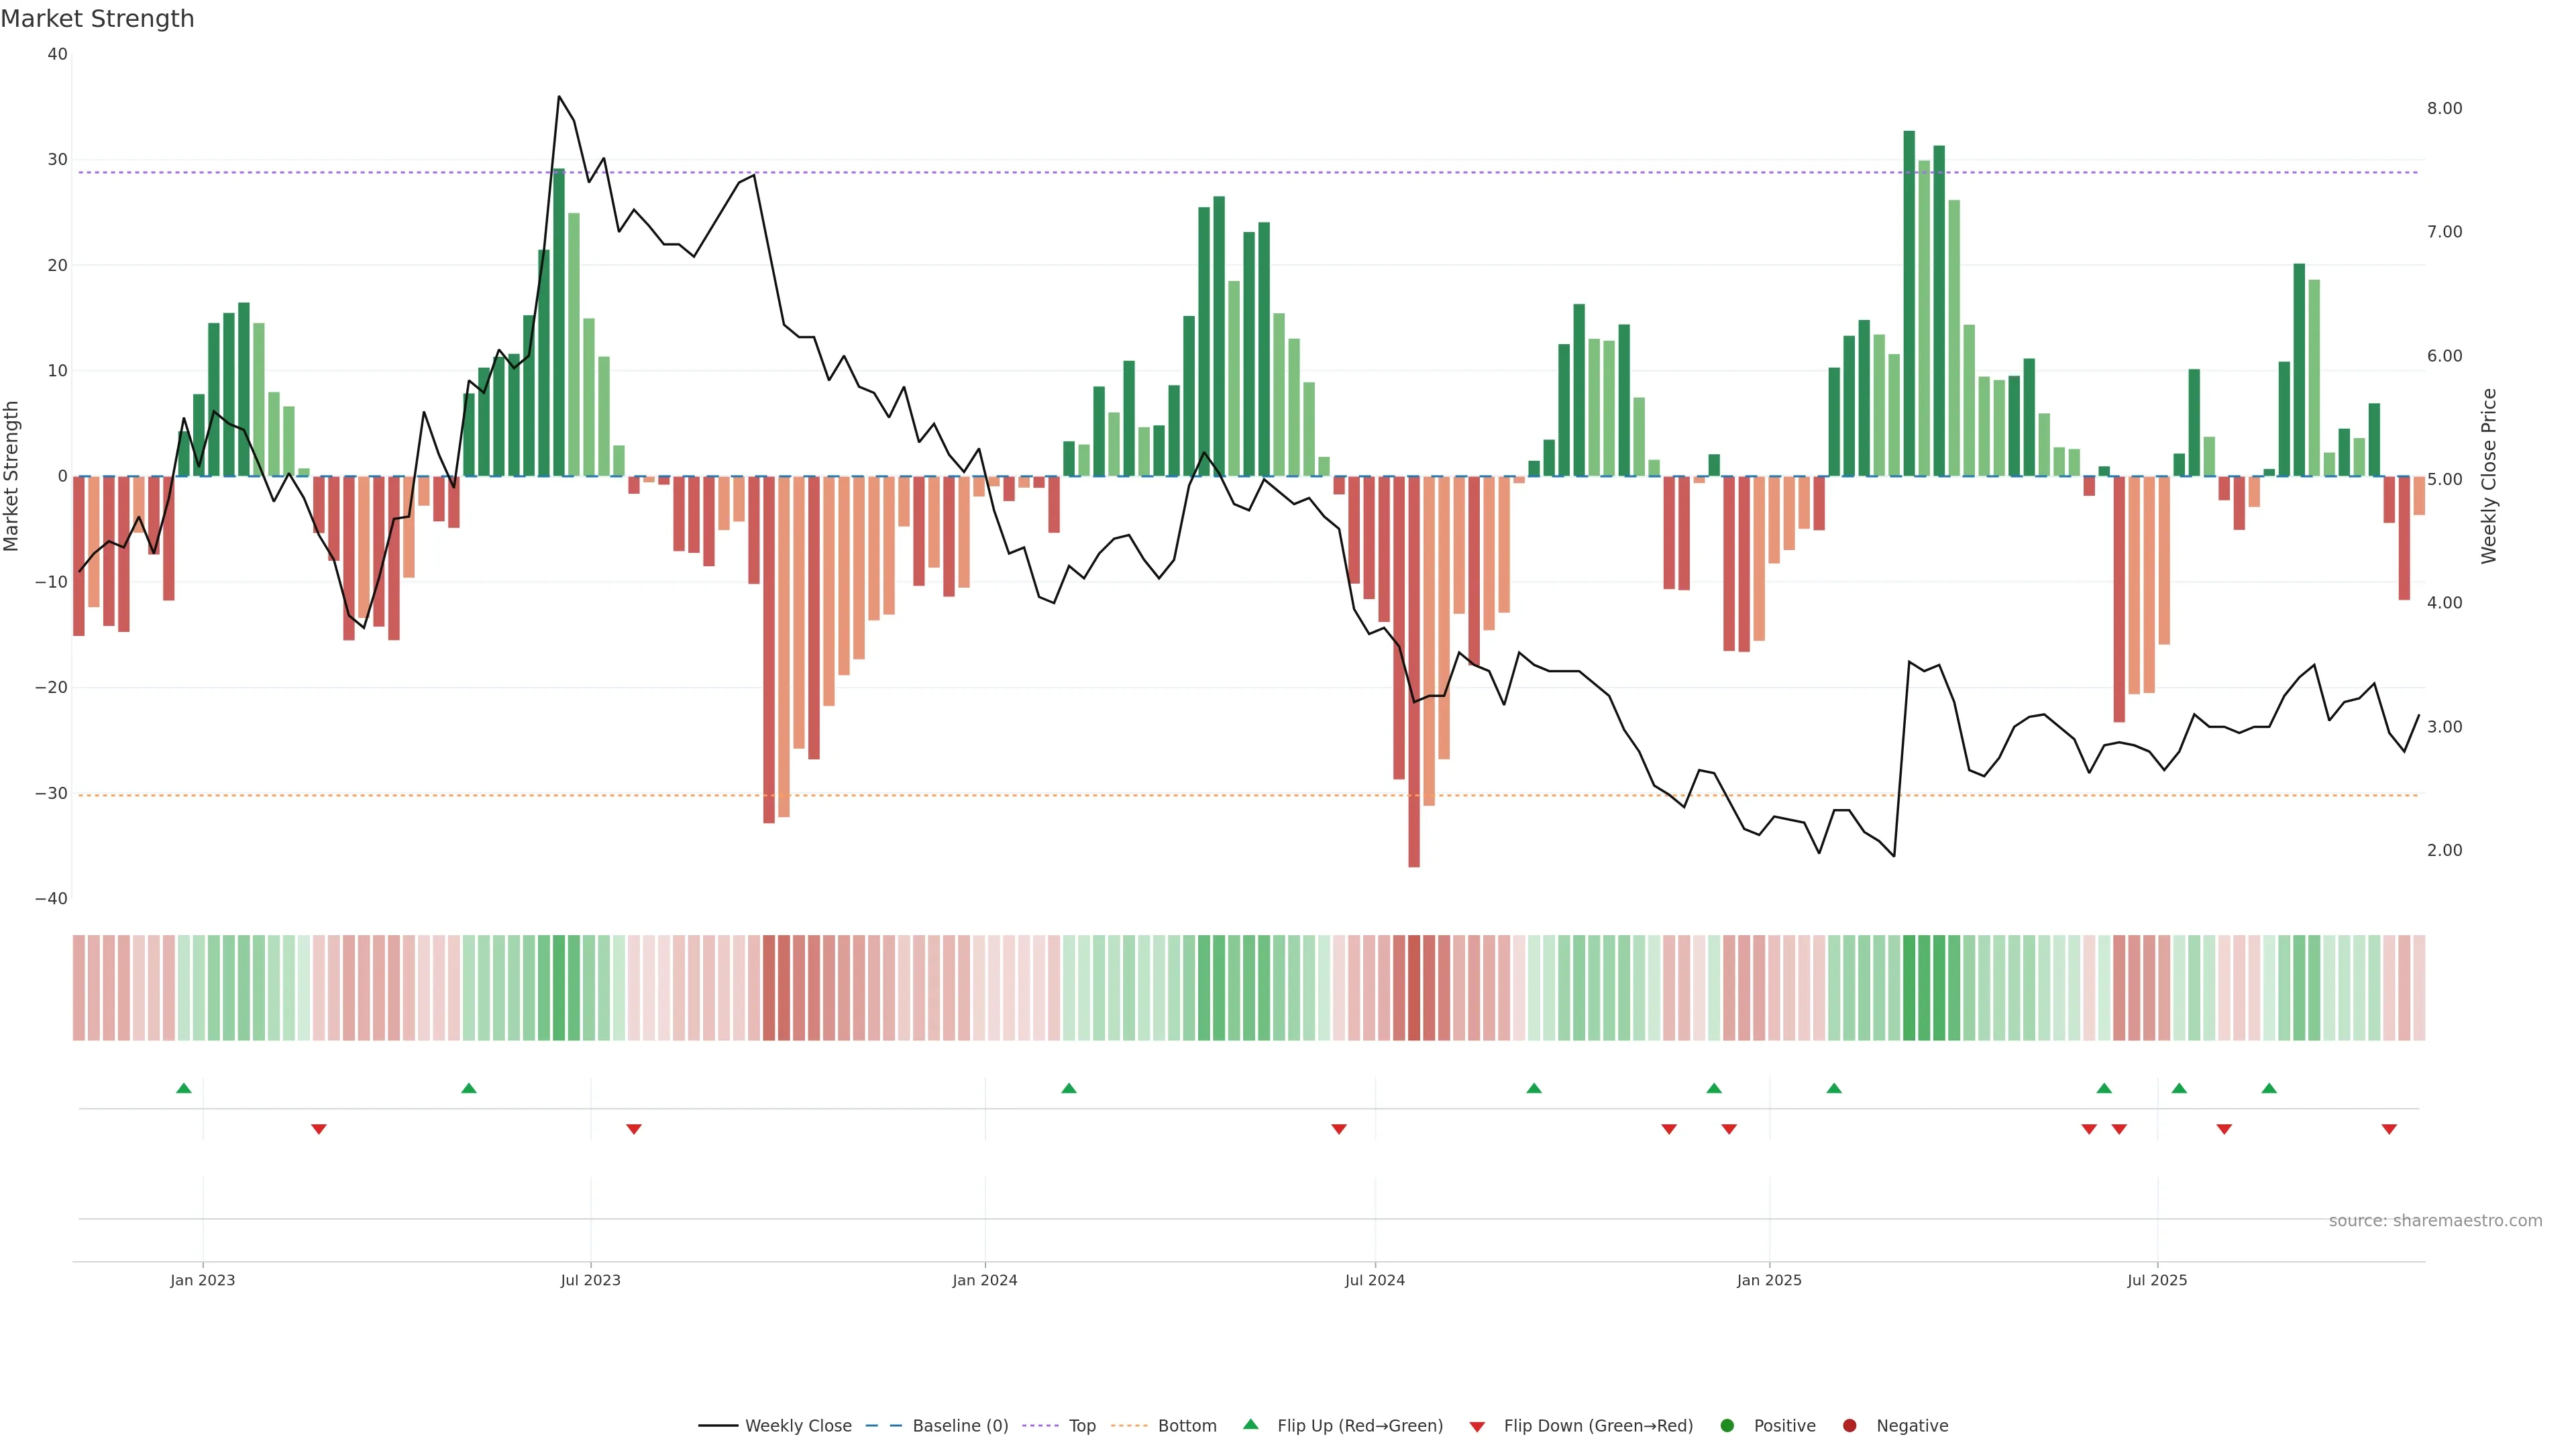The height and width of the screenshot is (1449, 2576).
Task: Click the green Flip Up legend triangle
Action: coord(1250,1425)
